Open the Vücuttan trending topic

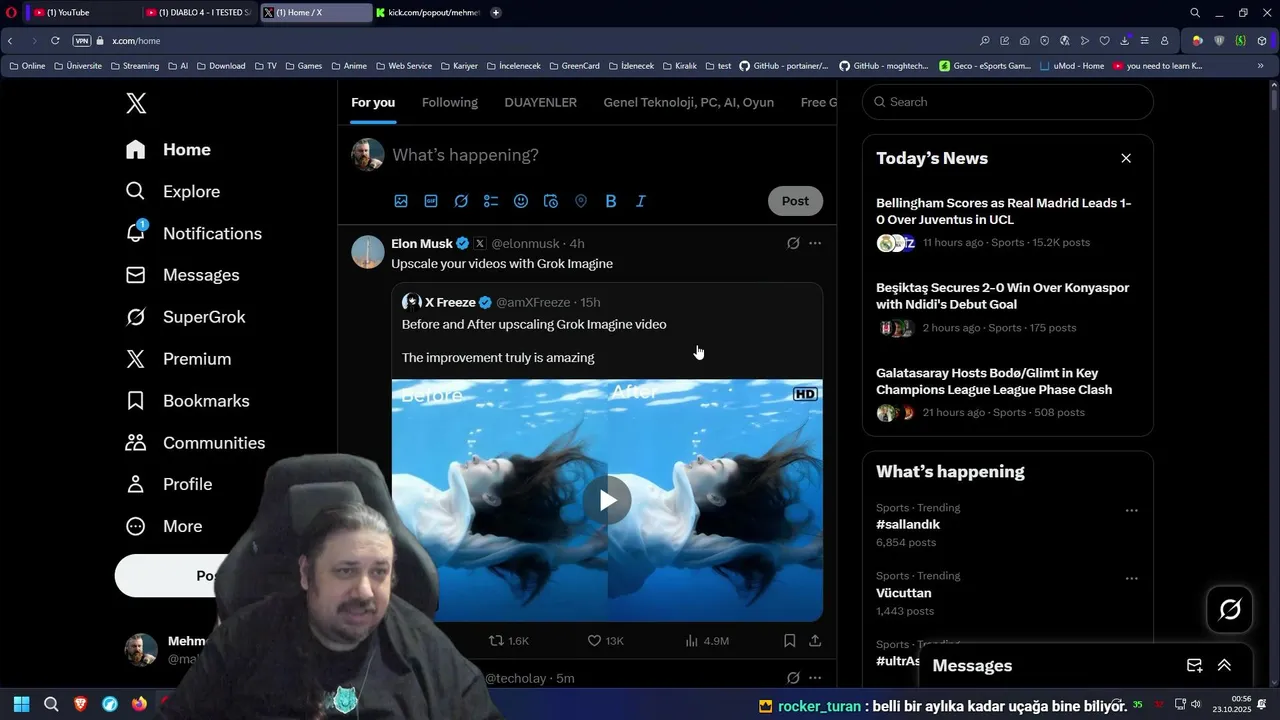(904, 593)
